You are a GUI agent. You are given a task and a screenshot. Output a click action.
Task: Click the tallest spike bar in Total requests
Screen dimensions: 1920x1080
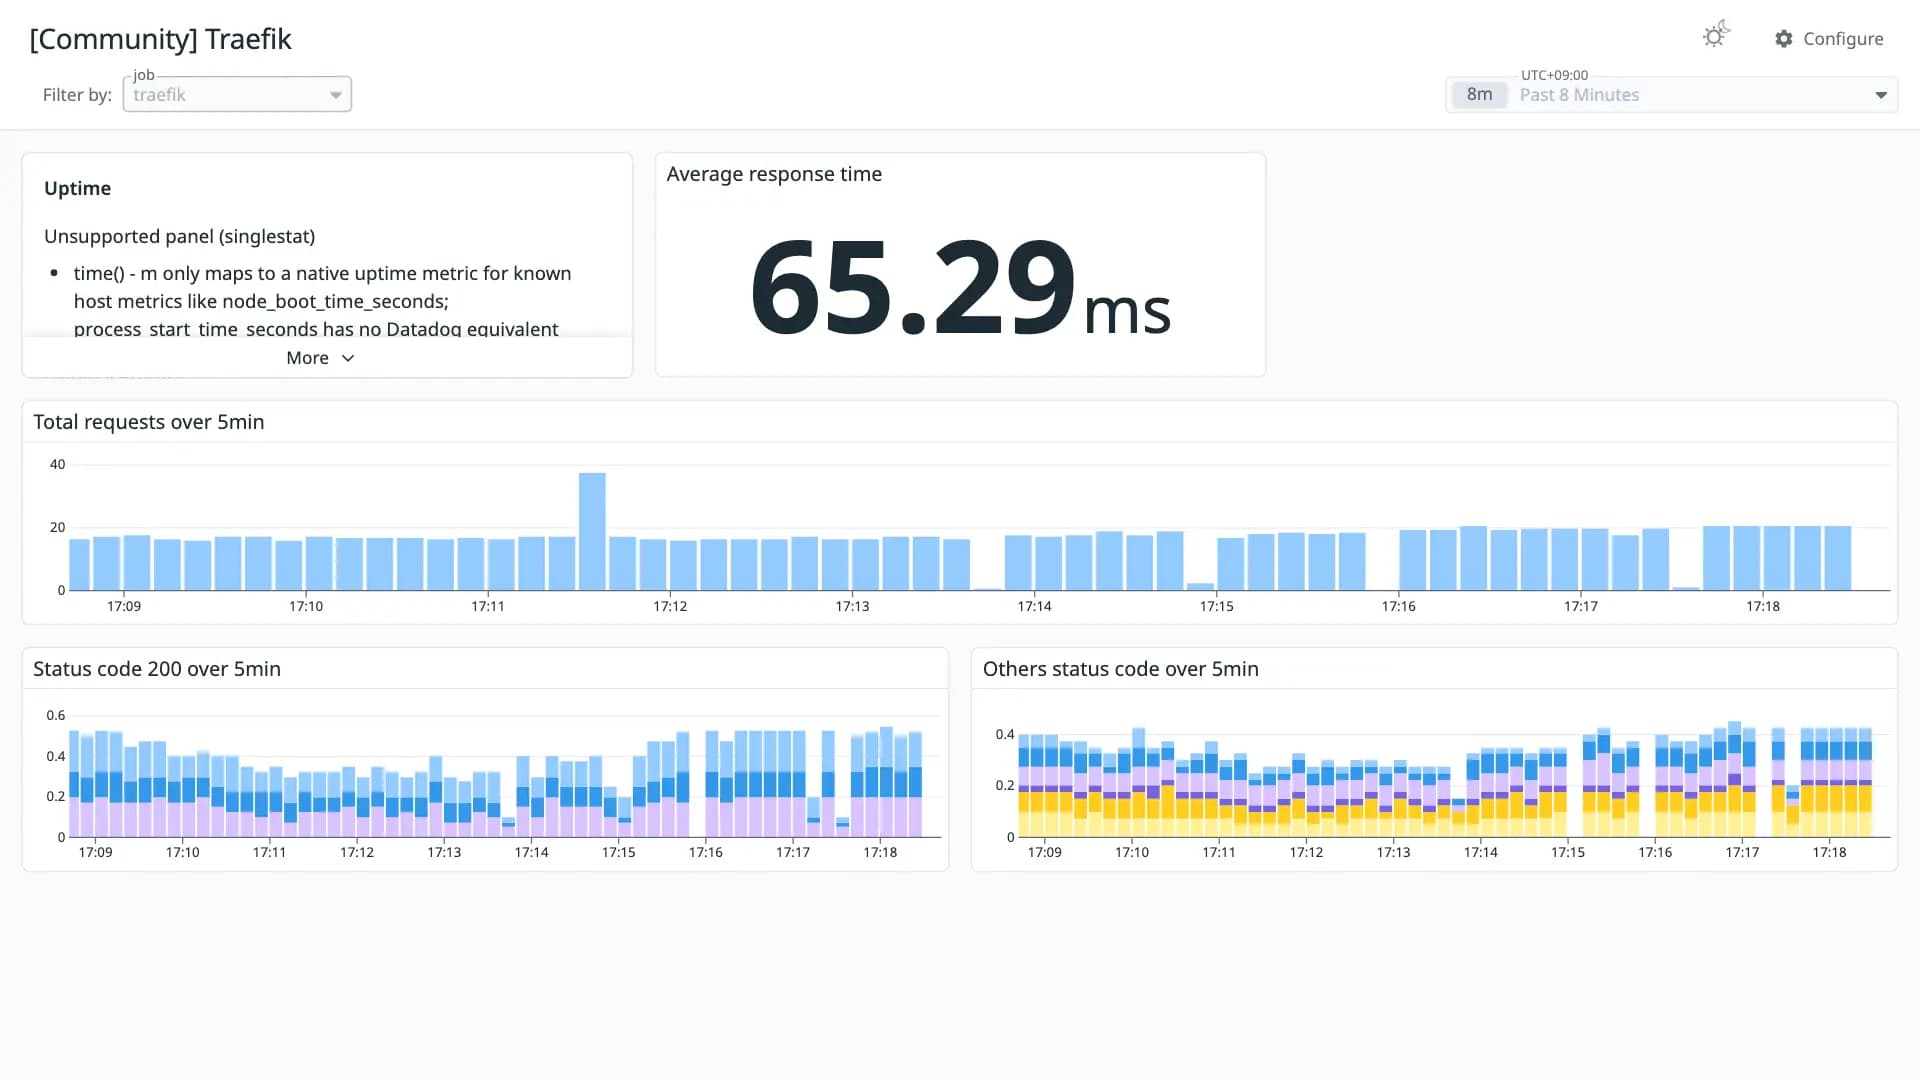coord(592,531)
